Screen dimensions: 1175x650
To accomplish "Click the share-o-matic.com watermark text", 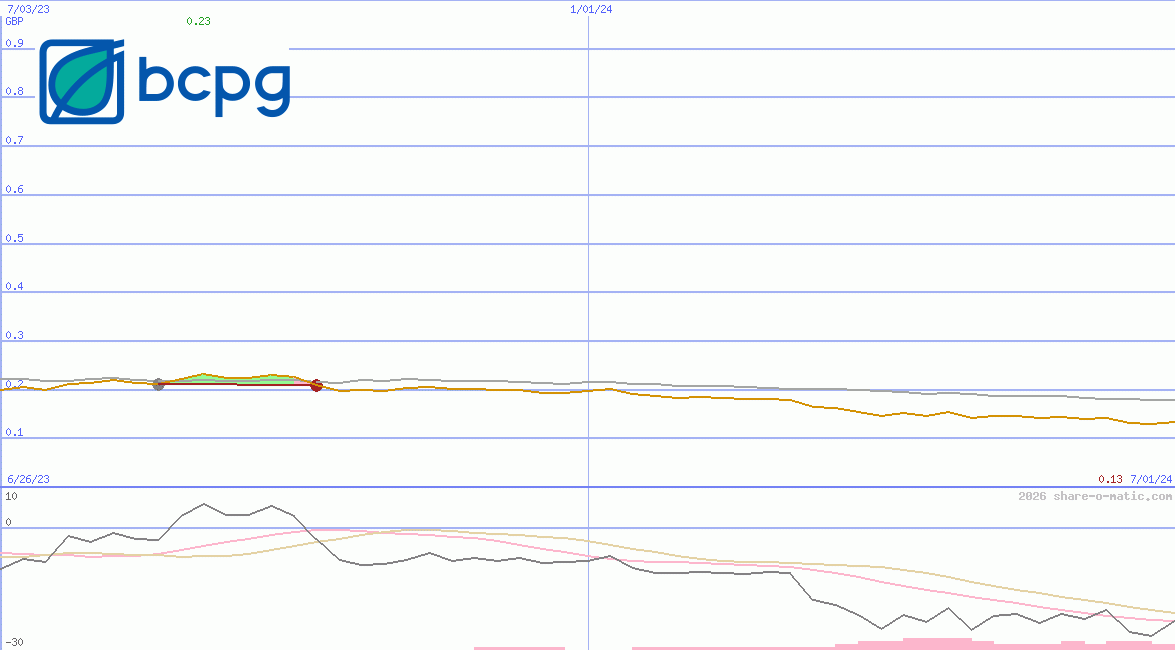I will pos(1095,496).
